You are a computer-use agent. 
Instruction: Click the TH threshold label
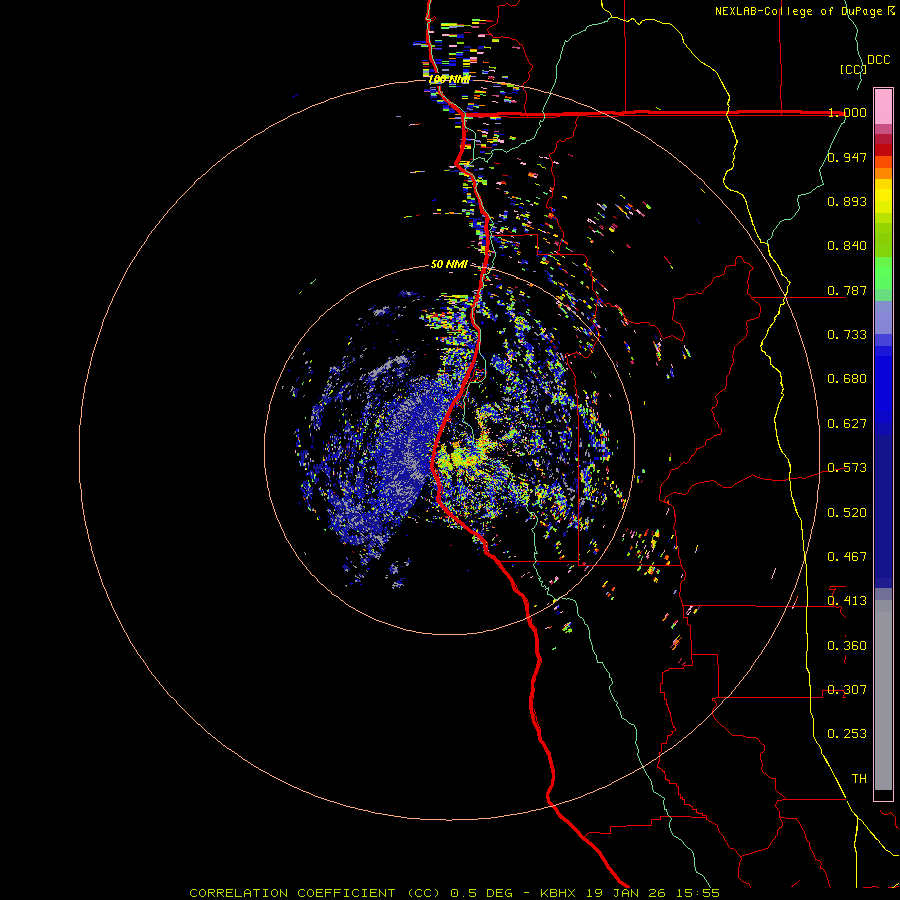pyautogui.click(x=859, y=779)
